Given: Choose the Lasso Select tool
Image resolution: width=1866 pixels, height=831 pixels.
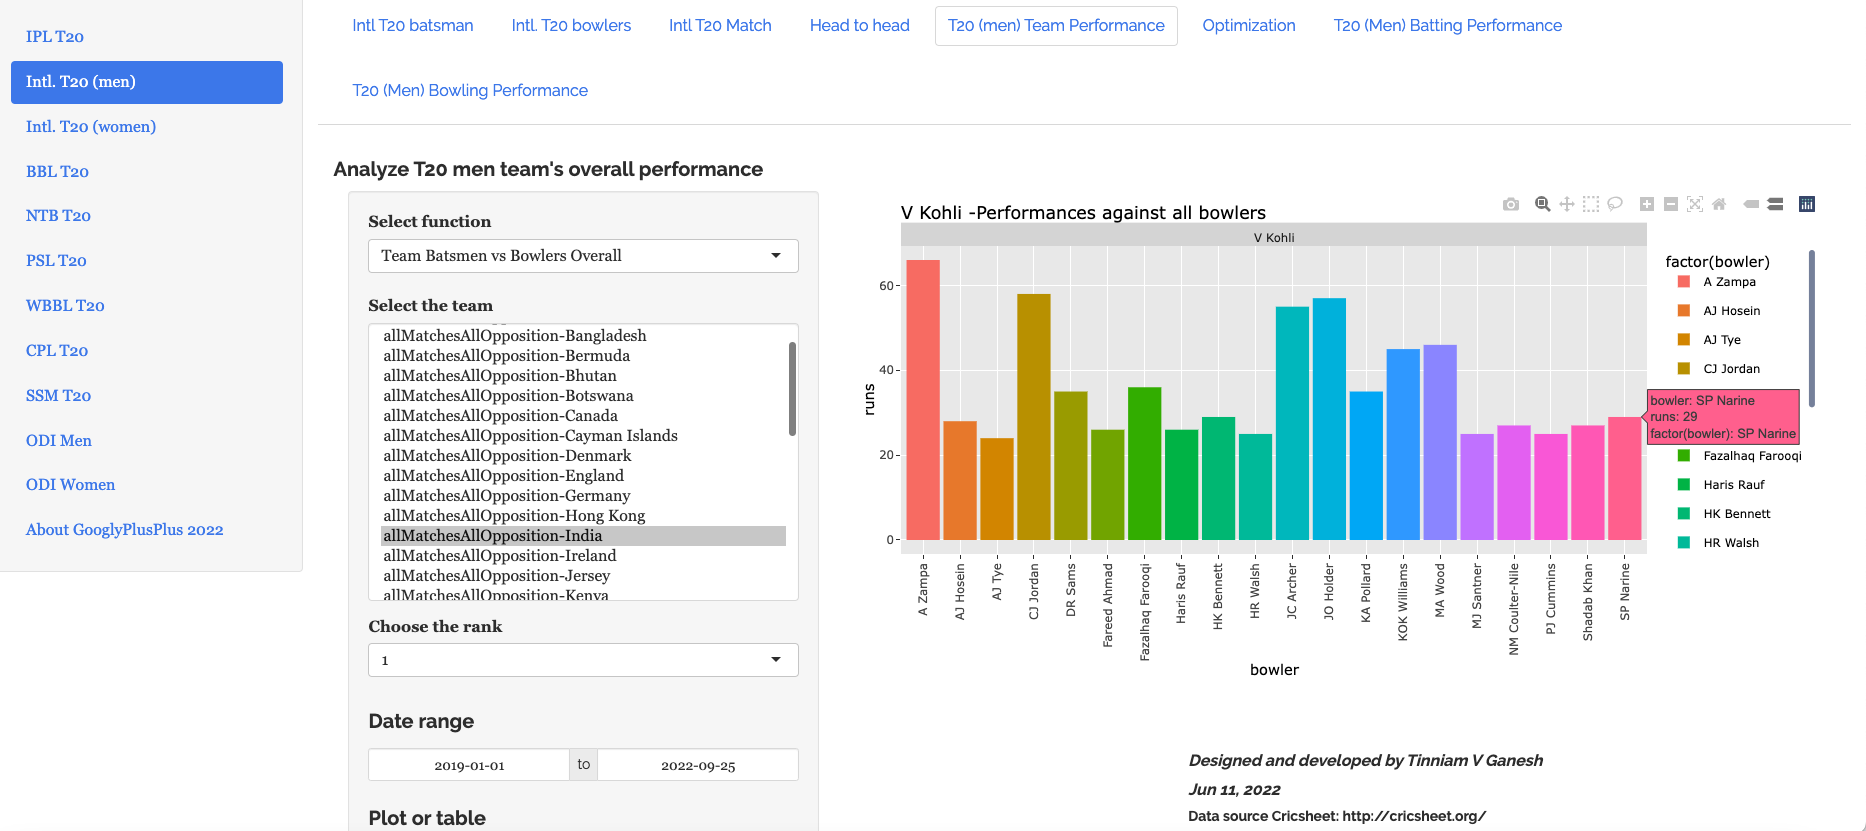Looking at the screenshot, I should 1614,204.
